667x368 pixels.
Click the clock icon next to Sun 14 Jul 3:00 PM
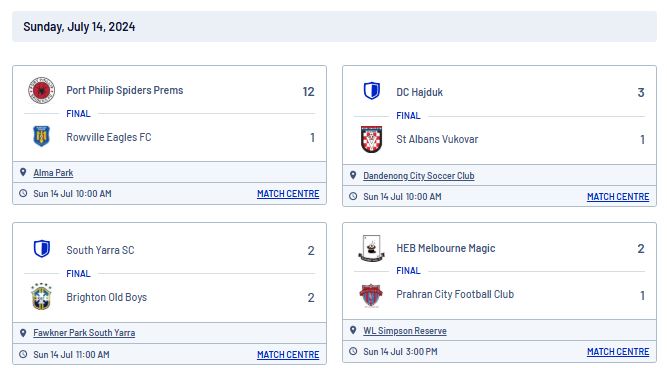(x=353, y=351)
